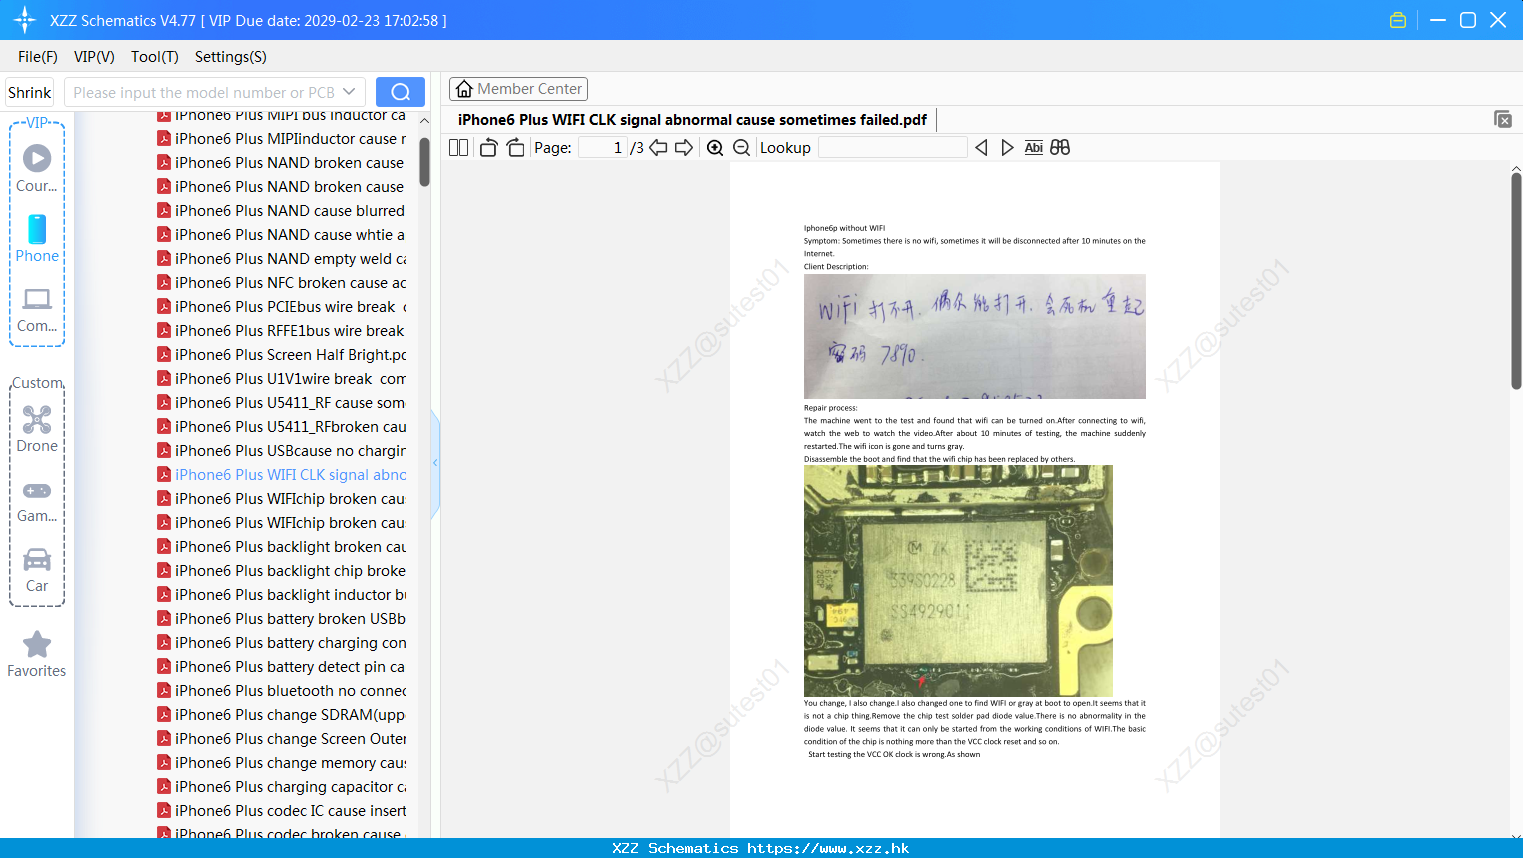Click the binoculars search icon
Image resolution: width=1523 pixels, height=858 pixels.
pyautogui.click(x=1060, y=148)
